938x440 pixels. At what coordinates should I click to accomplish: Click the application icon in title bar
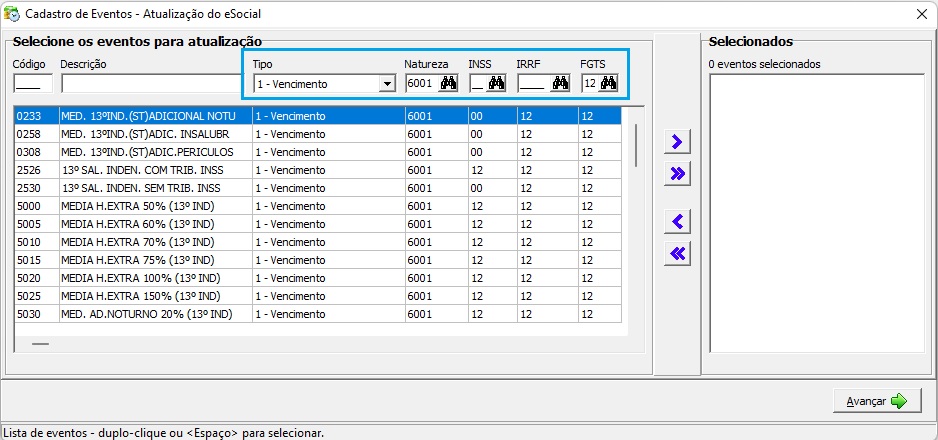pos(11,13)
